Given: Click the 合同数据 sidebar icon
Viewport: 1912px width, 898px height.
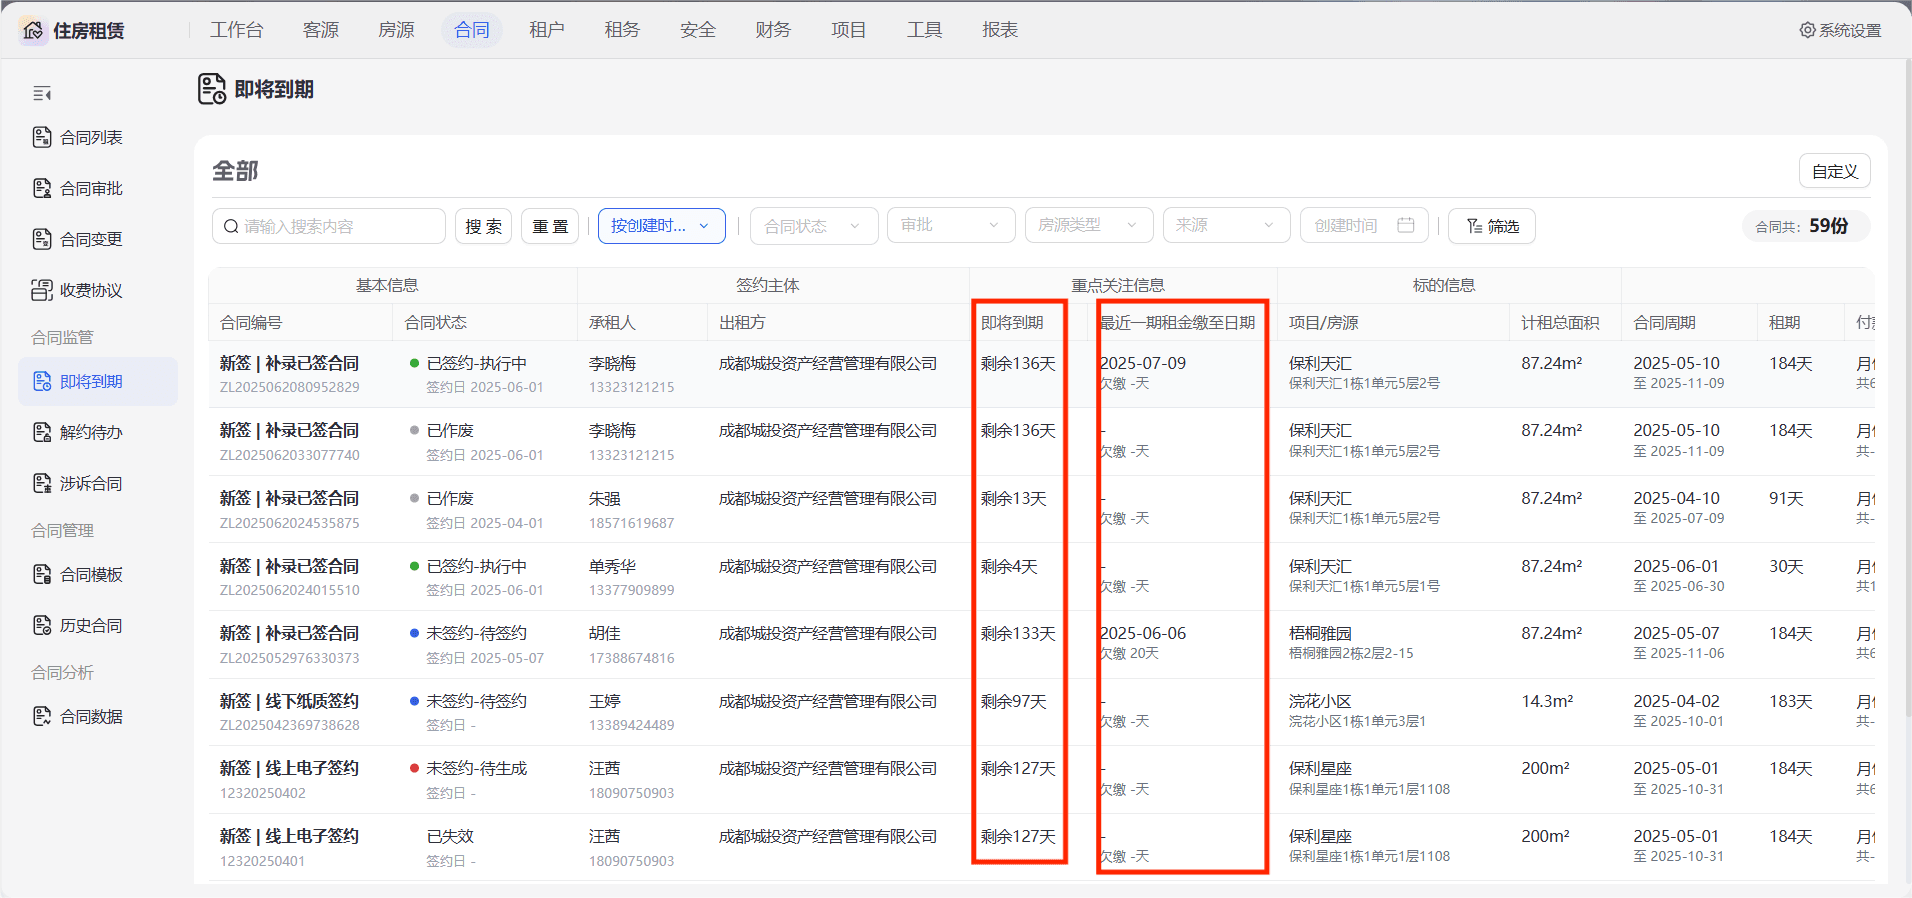Looking at the screenshot, I should coord(42,716).
